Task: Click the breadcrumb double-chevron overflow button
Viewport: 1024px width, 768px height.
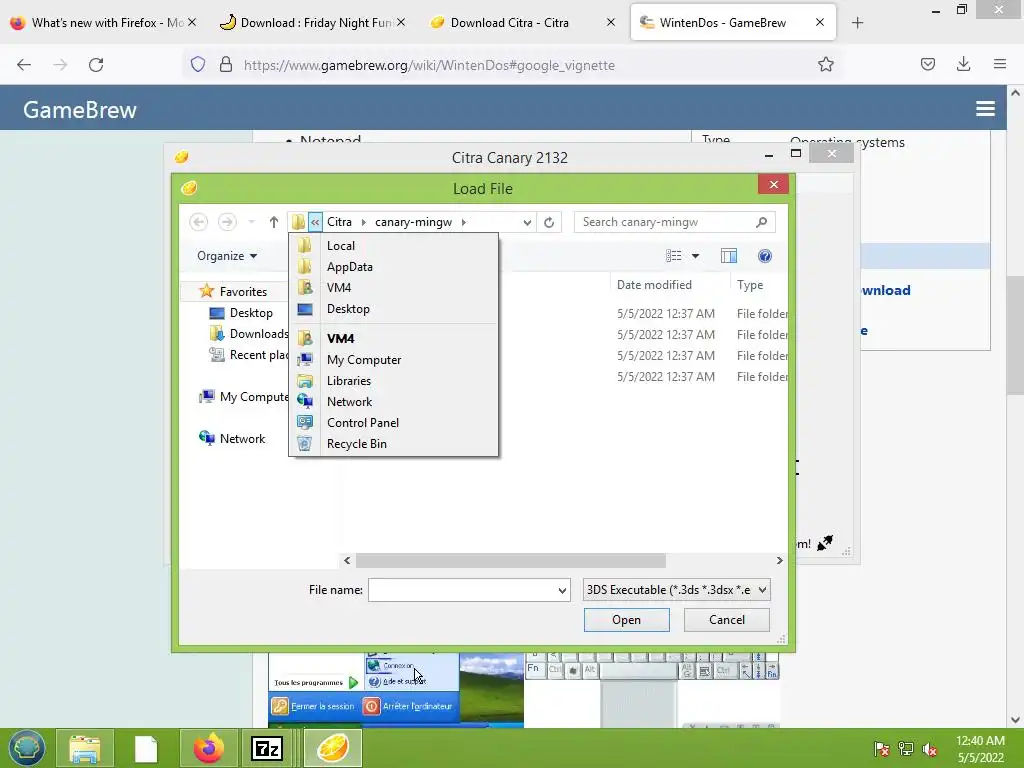Action: (x=315, y=222)
